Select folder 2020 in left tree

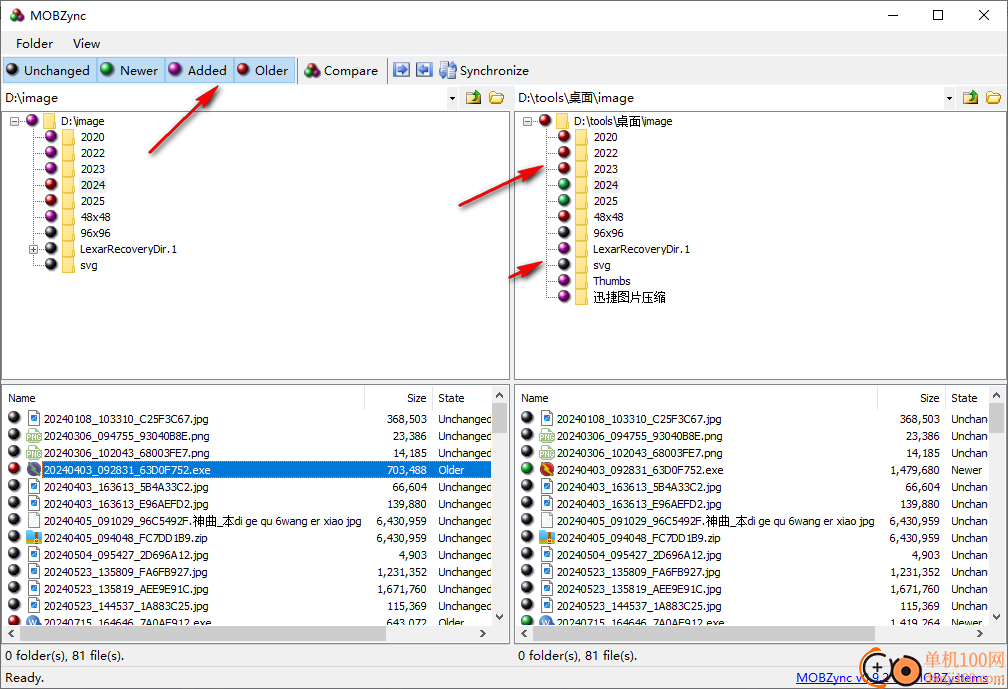(93, 137)
